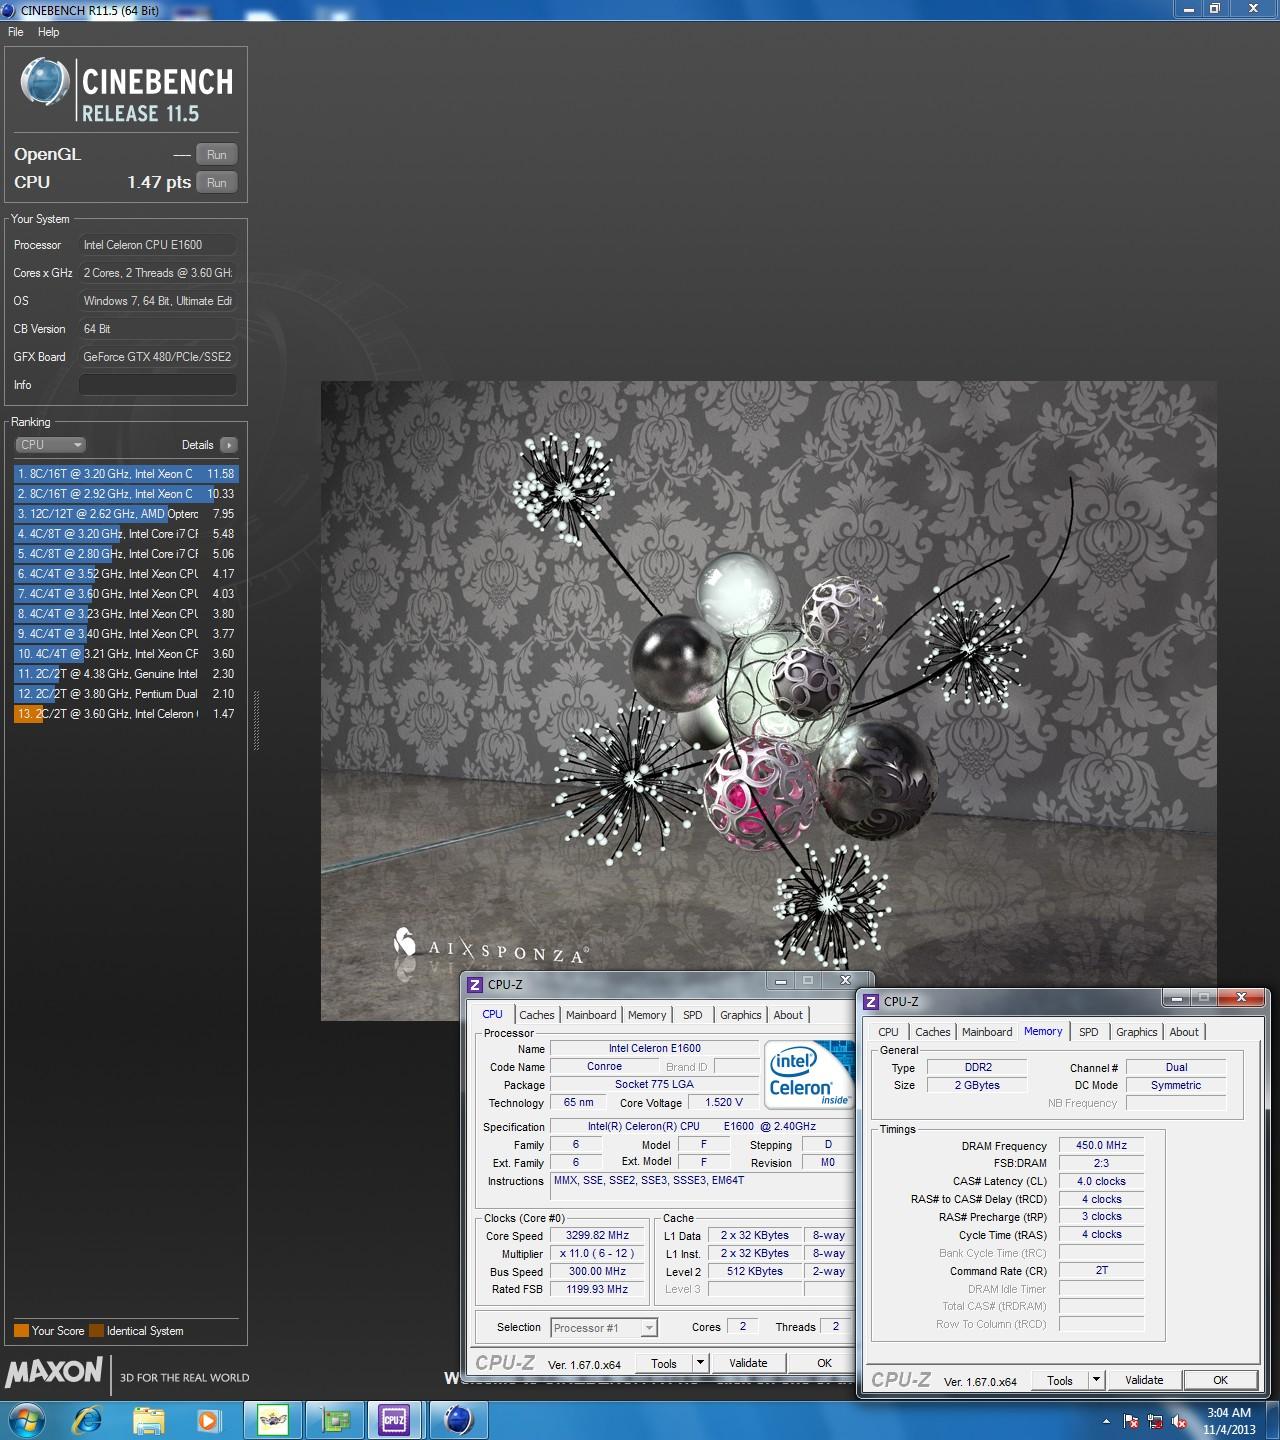
Task: Click the volume speaker tray icon
Action: (1178, 1421)
